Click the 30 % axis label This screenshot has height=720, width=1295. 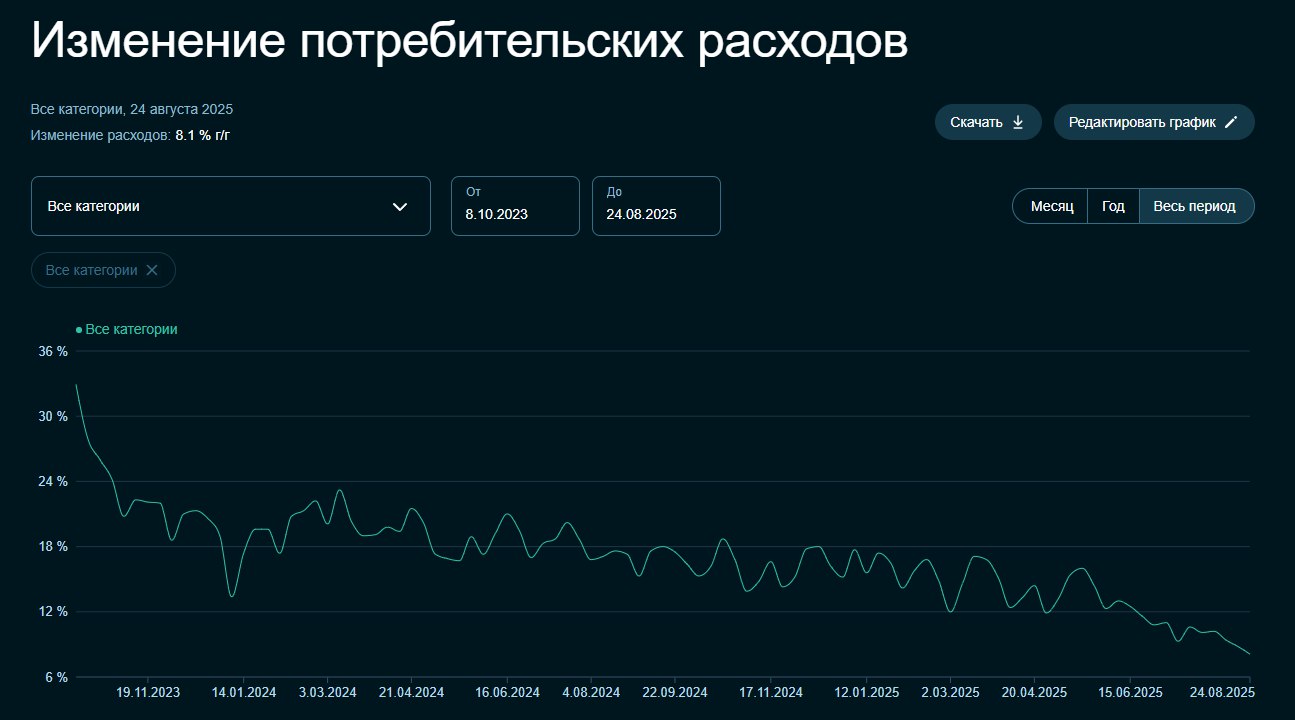[x=53, y=416]
